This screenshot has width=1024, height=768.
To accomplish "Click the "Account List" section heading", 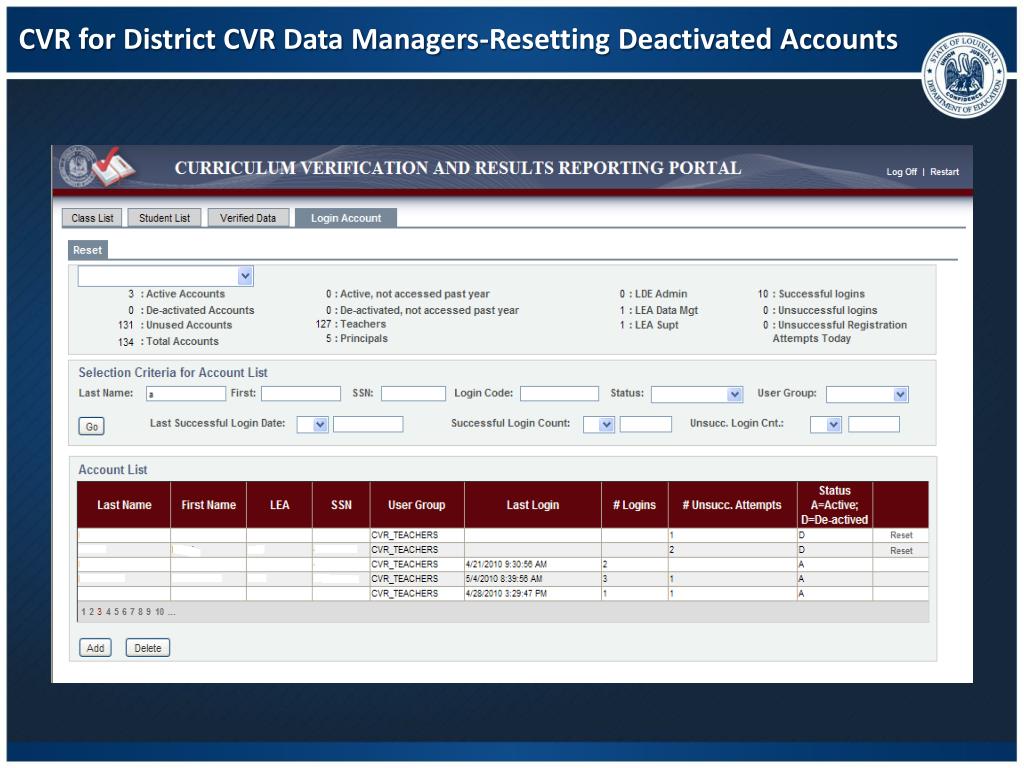I will coord(113,470).
